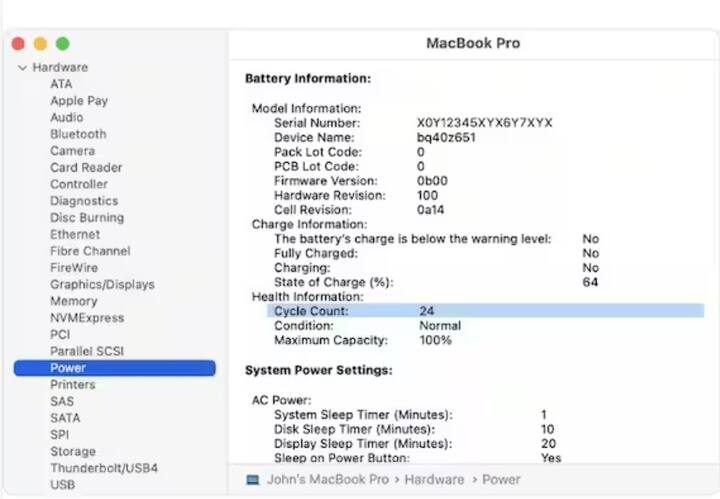This screenshot has width=720, height=499.
Task: Click the battery Serial Number value
Action: pyautogui.click(x=484, y=123)
